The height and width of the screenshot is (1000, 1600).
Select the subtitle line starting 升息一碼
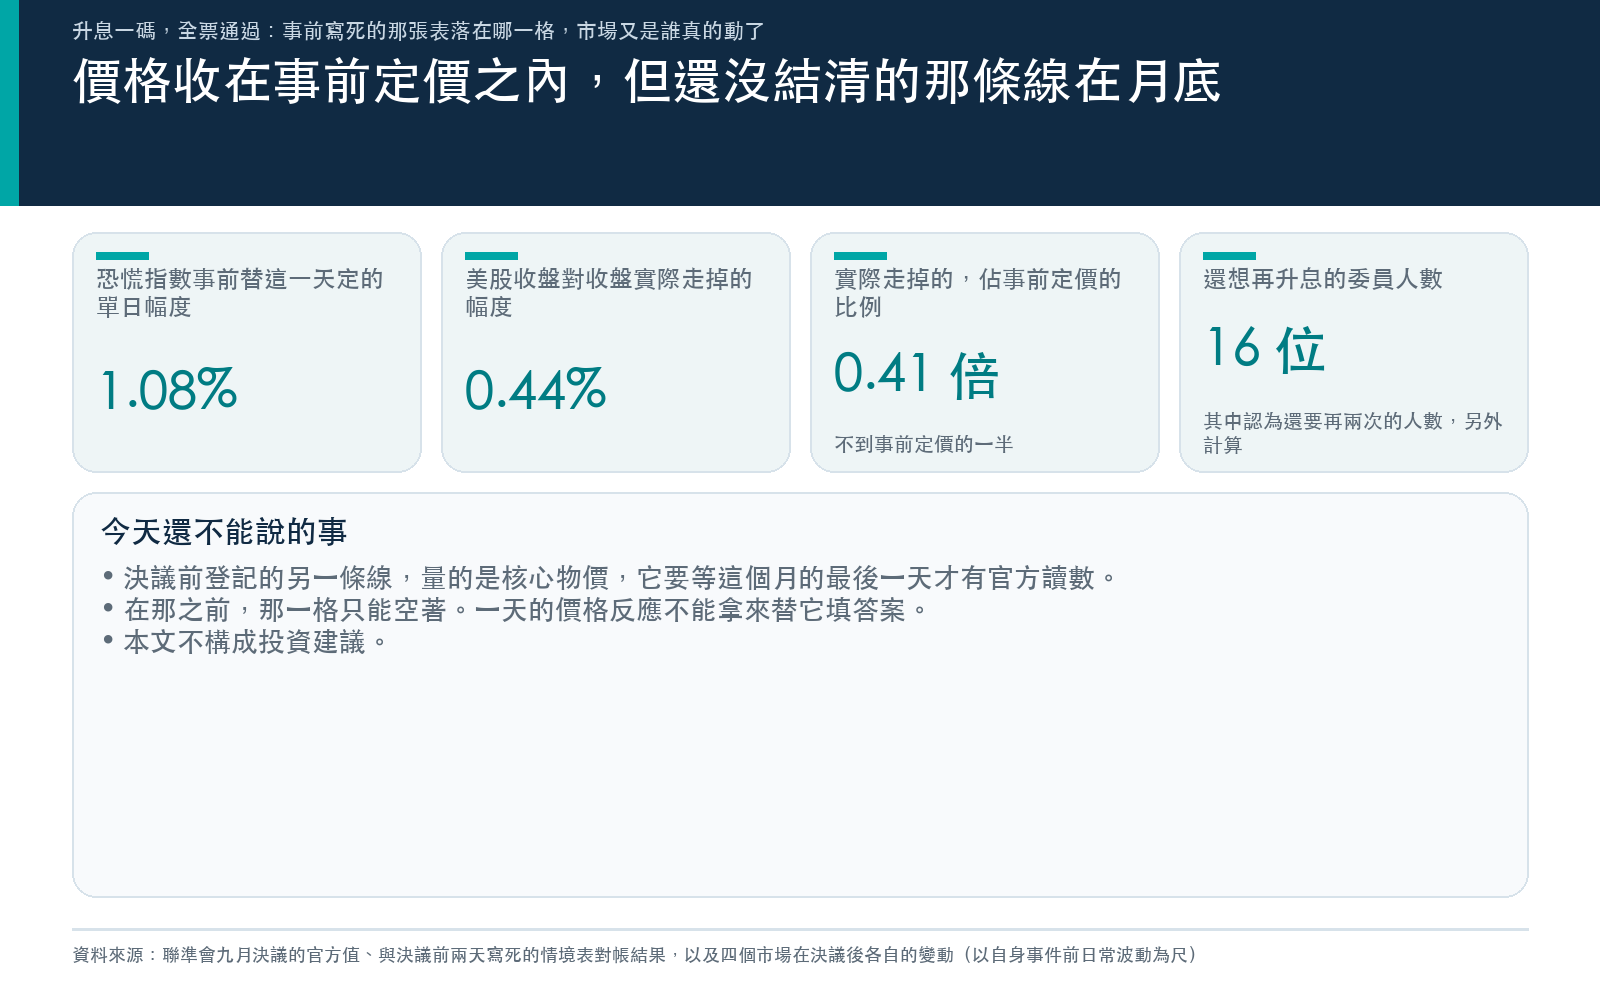[418, 31]
